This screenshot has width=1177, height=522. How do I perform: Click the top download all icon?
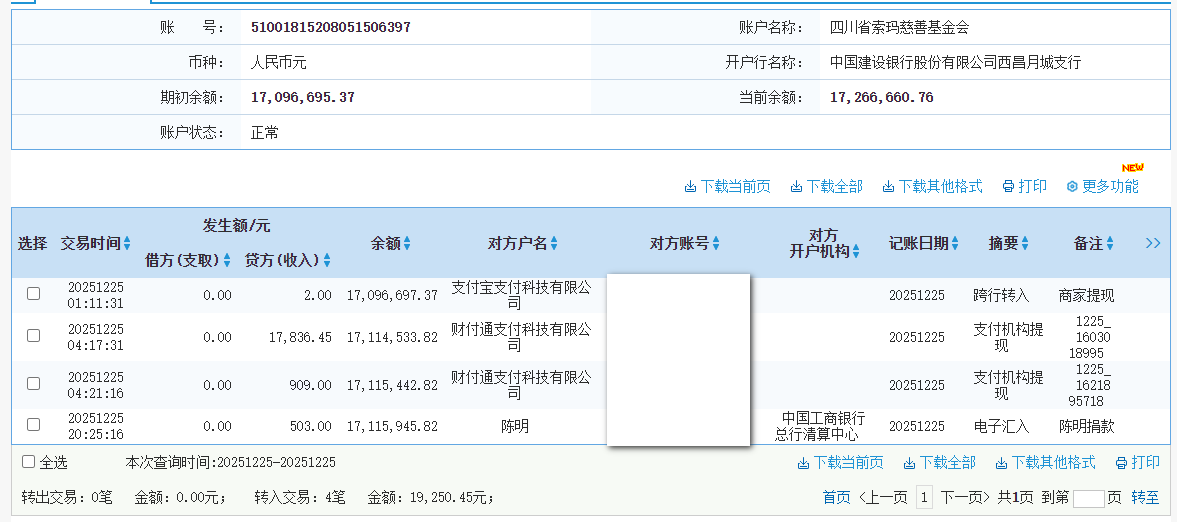[x=796, y=187]
